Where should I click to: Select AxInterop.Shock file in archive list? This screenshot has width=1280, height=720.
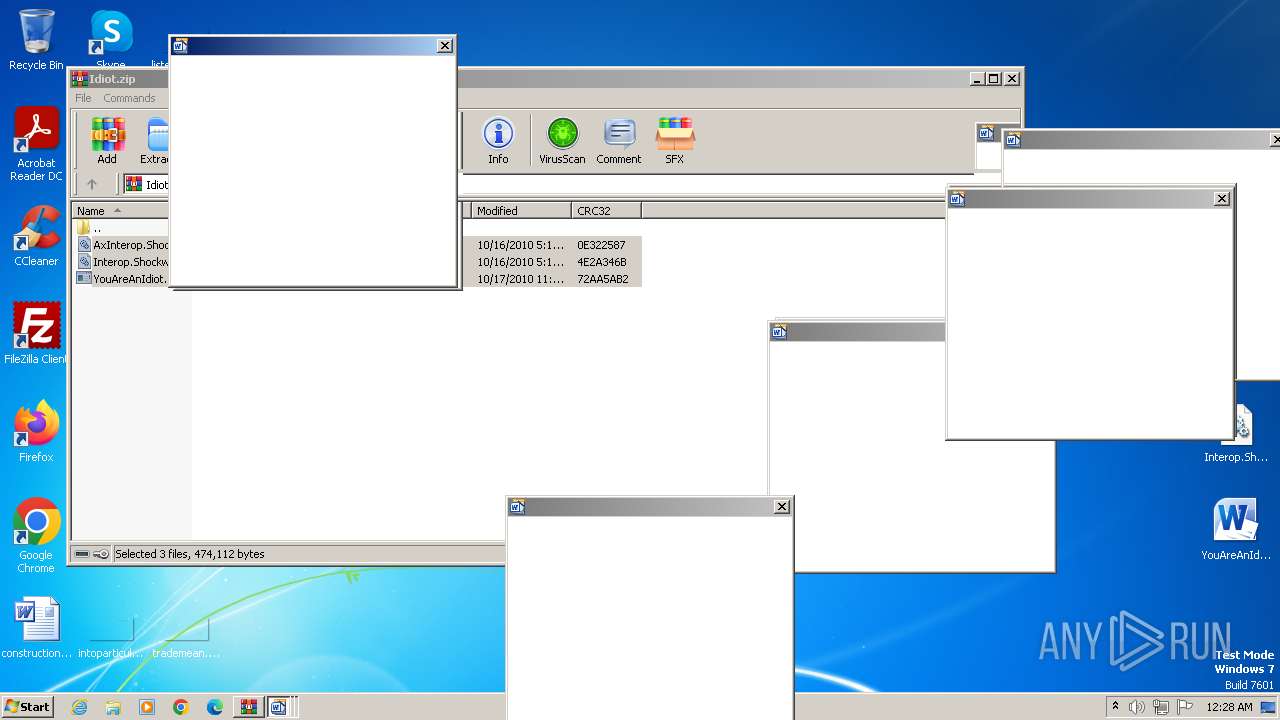pyautogui.click(x=122, y=245)
